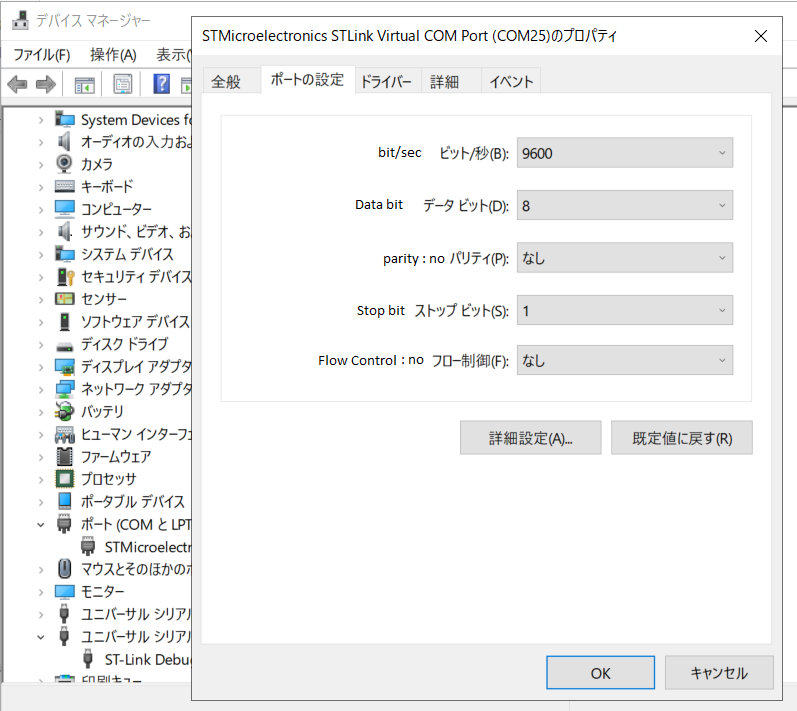Image resolution: width=797 pixels, height=711 pixels.
Task: Select the STMicroelectronics COM port tree item
Action: tap(148, 547)
